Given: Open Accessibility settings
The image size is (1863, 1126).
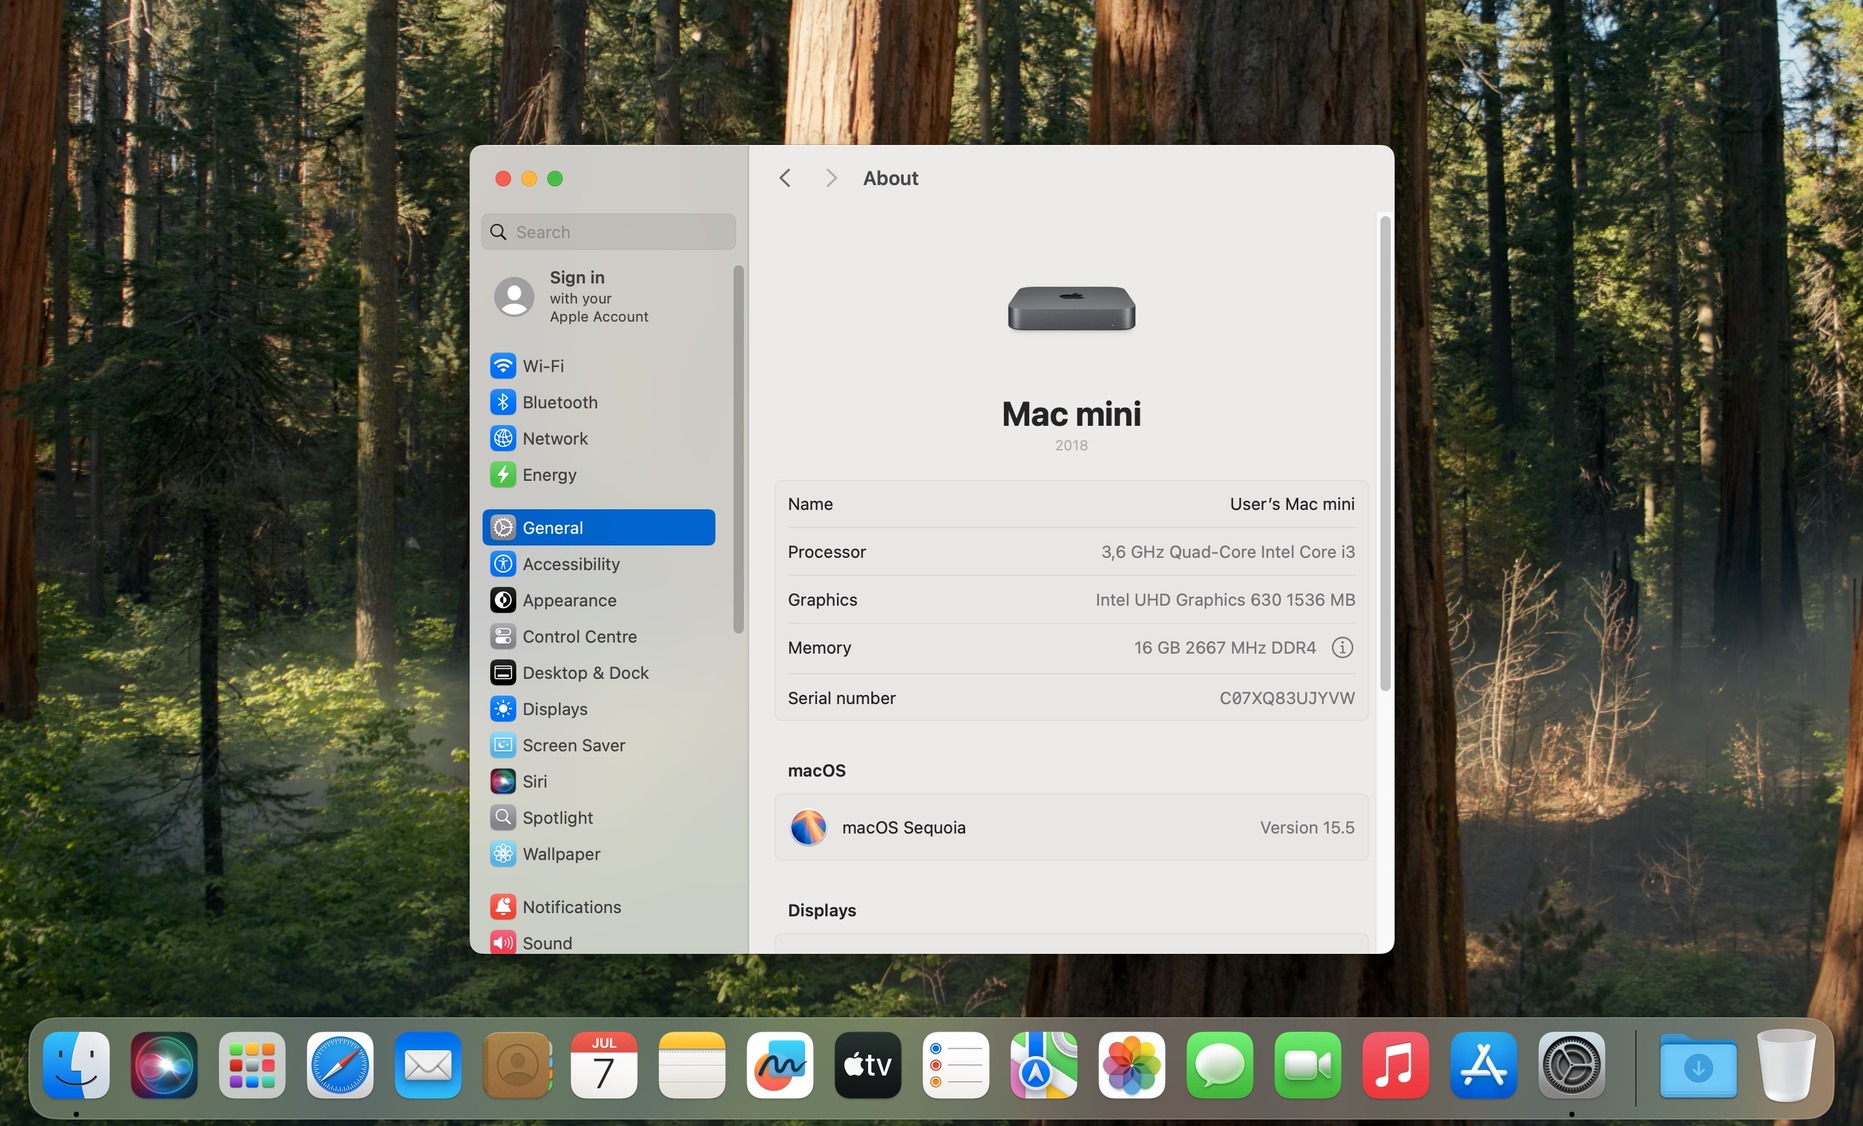Looking at the screenshot, I should tap(598, 564).
